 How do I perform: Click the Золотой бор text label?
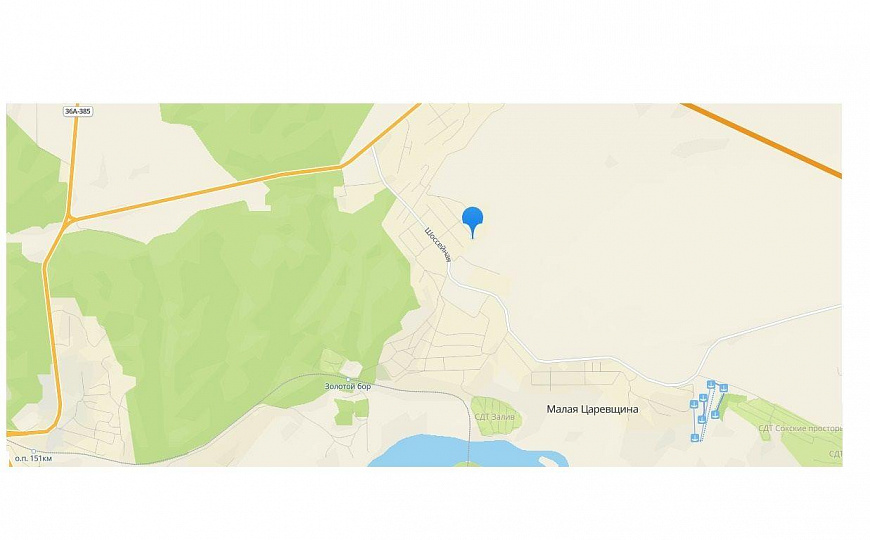click(348, 386)
